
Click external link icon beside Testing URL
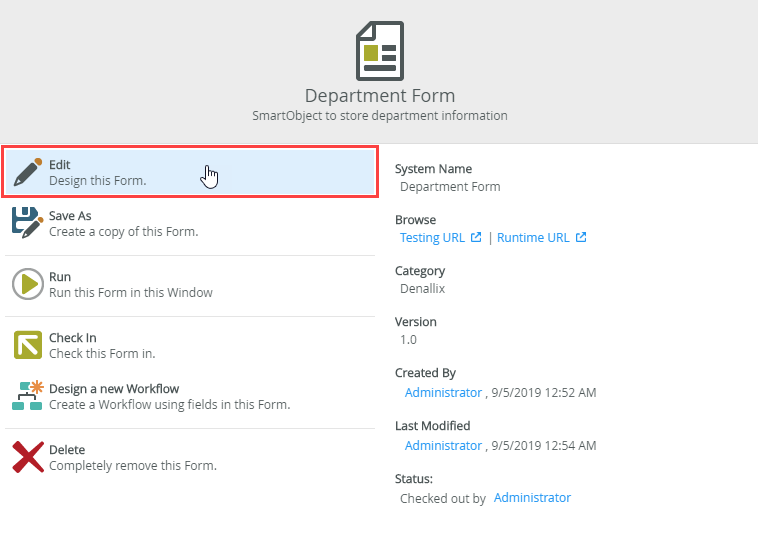[476, 238]
